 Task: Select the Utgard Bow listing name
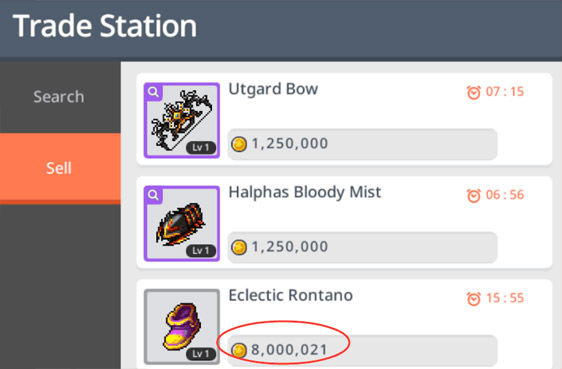pos(273,89)
